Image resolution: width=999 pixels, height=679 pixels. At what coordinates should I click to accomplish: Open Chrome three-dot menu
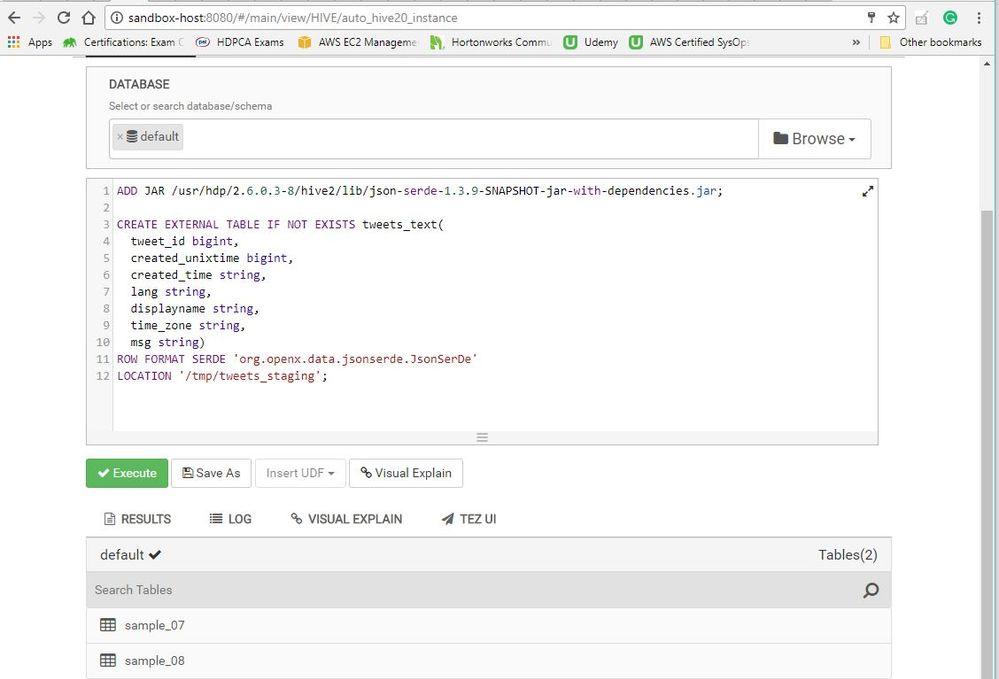pyautogui.click(x=978, y=17)
